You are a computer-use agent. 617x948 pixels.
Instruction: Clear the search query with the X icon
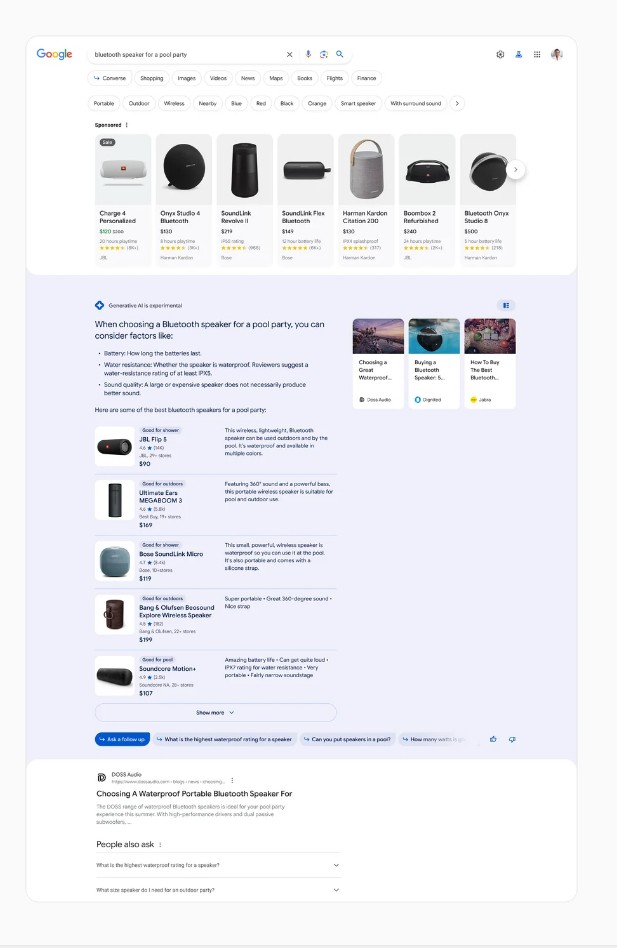[289, 54]
